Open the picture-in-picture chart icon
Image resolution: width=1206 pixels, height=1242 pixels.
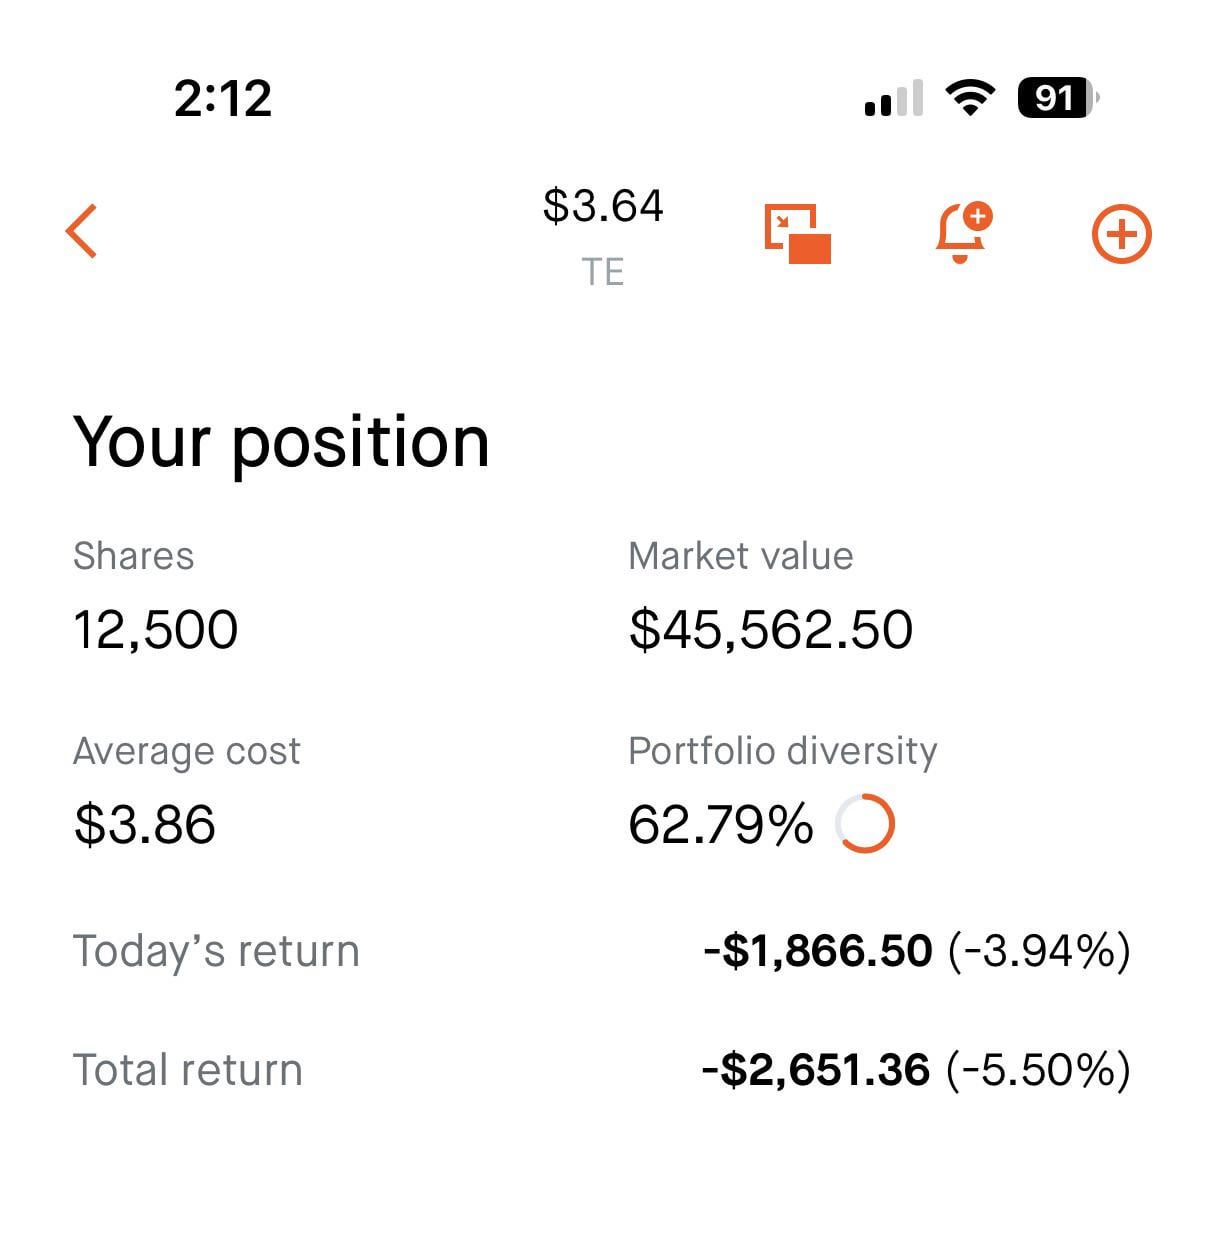click(x=797, y=234)
